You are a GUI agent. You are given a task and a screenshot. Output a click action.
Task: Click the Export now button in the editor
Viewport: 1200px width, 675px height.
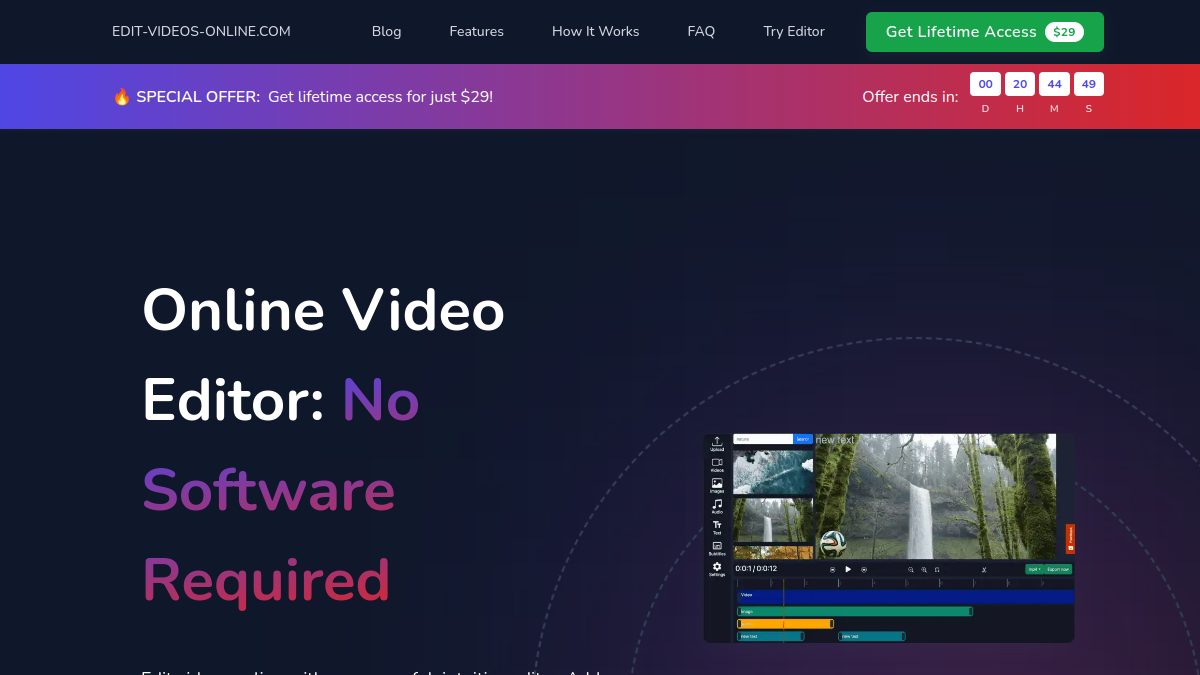pyautogui.click(x=1058, y=569)
